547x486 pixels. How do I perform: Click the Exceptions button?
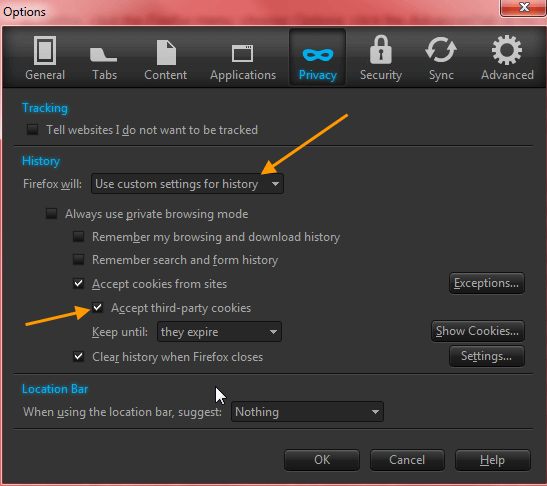(487, 283)
